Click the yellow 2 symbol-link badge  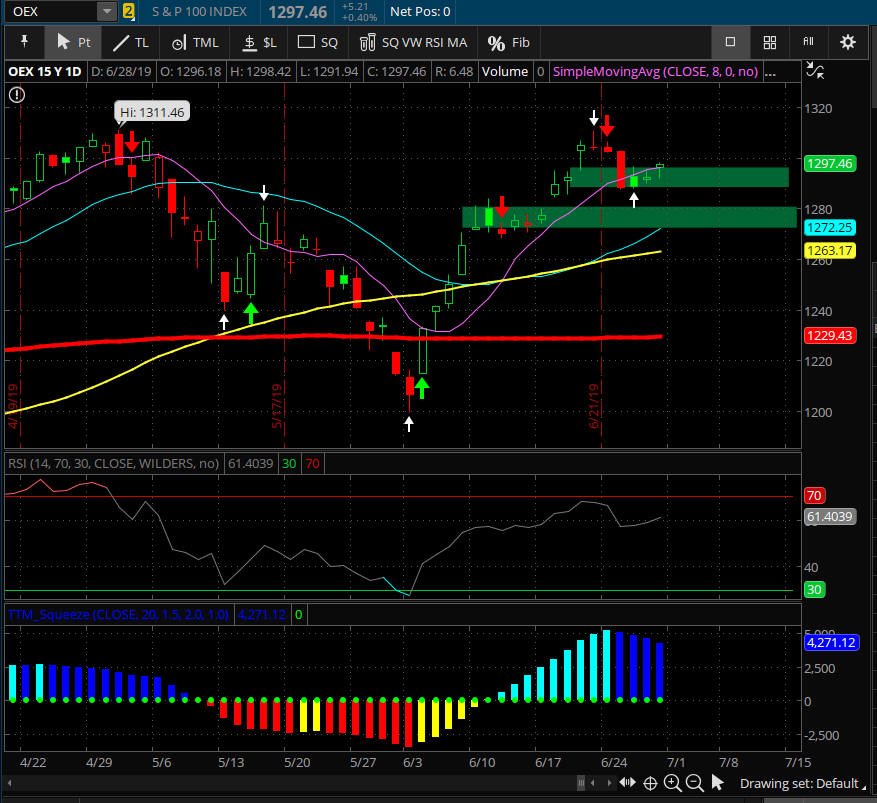point(129,11)
